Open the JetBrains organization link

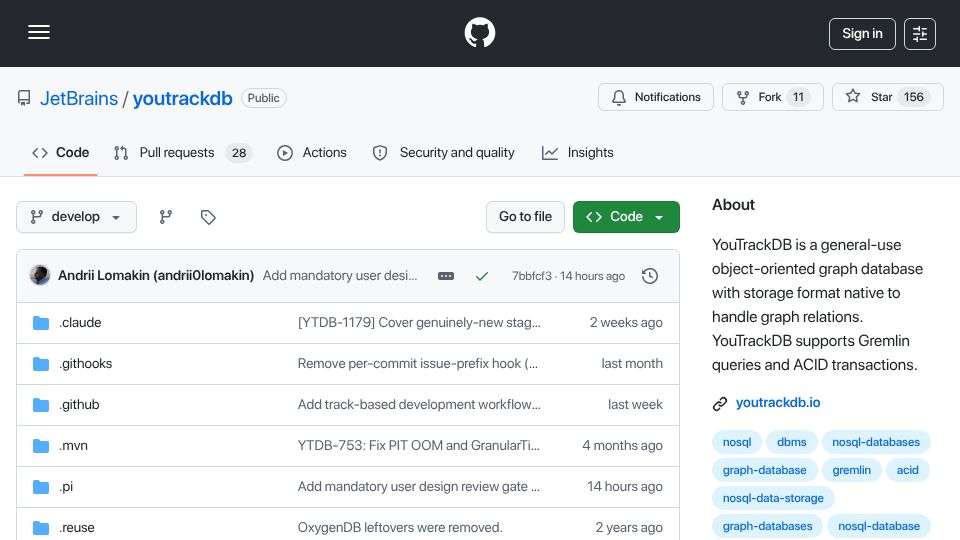tap(79, 98)
